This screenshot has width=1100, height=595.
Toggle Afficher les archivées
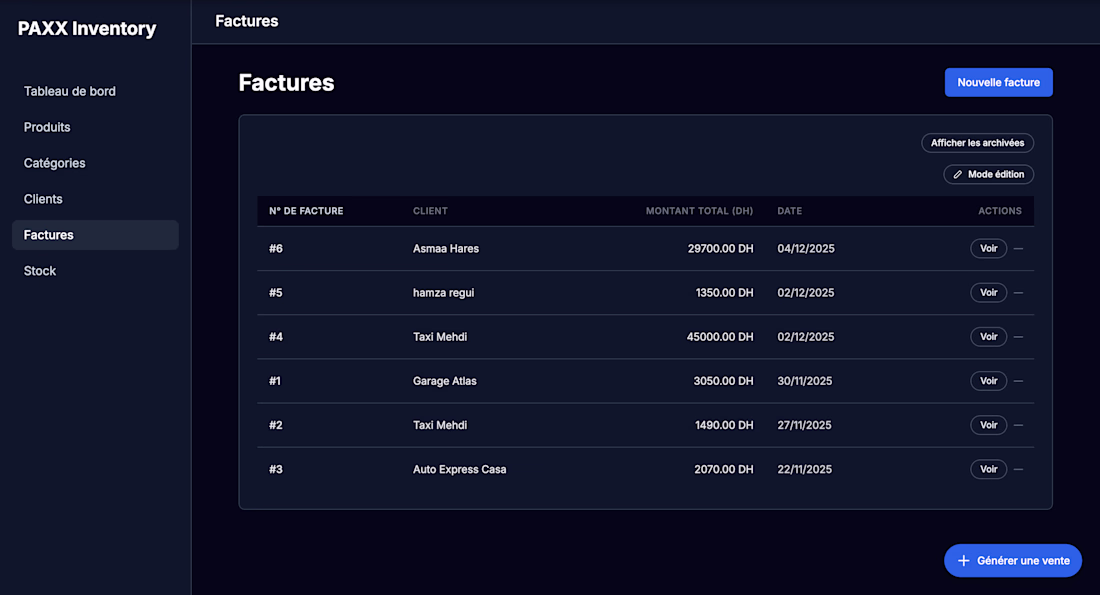(x=977, y=143)
